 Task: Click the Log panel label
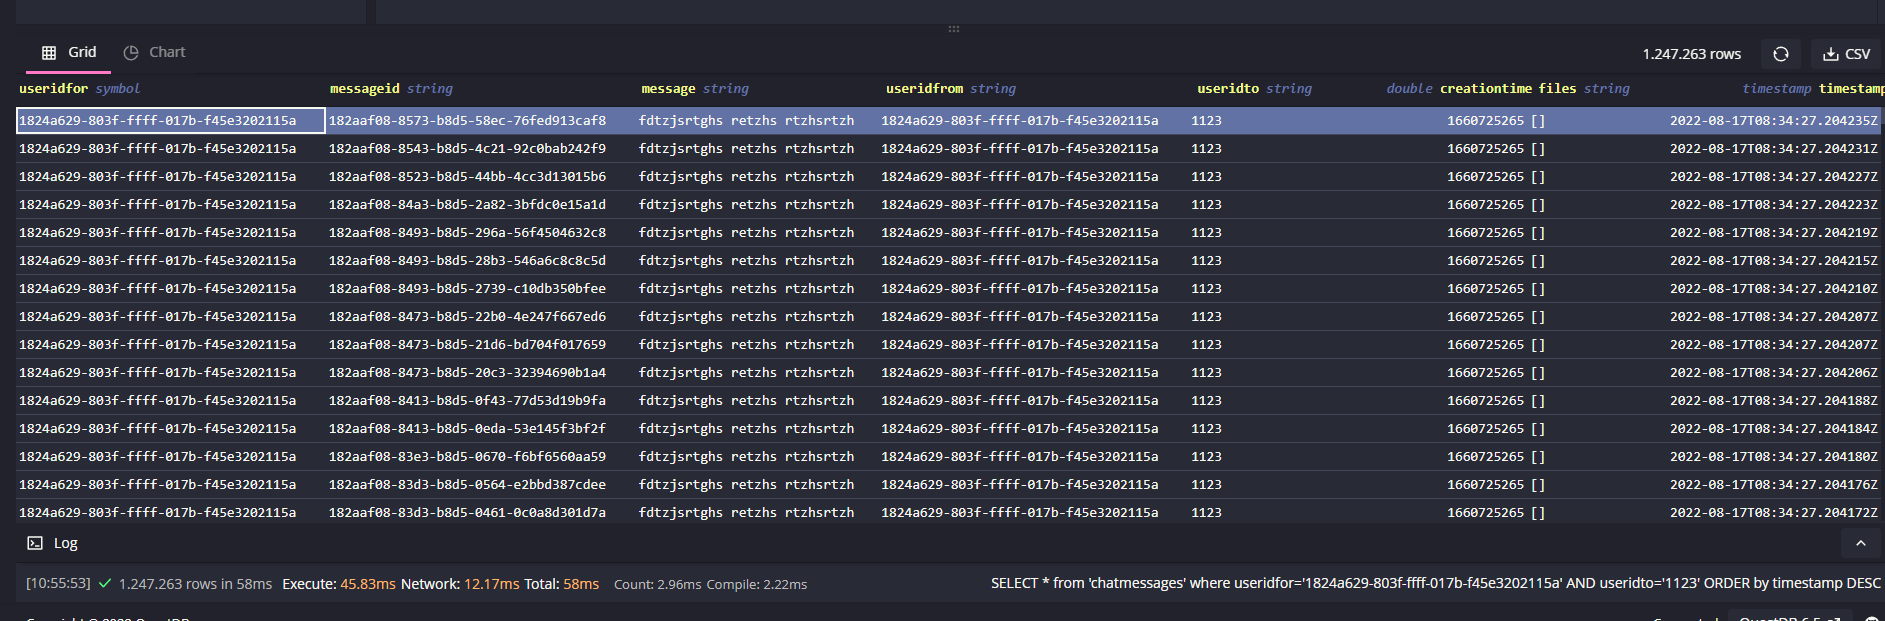click(x=66, y=543)
